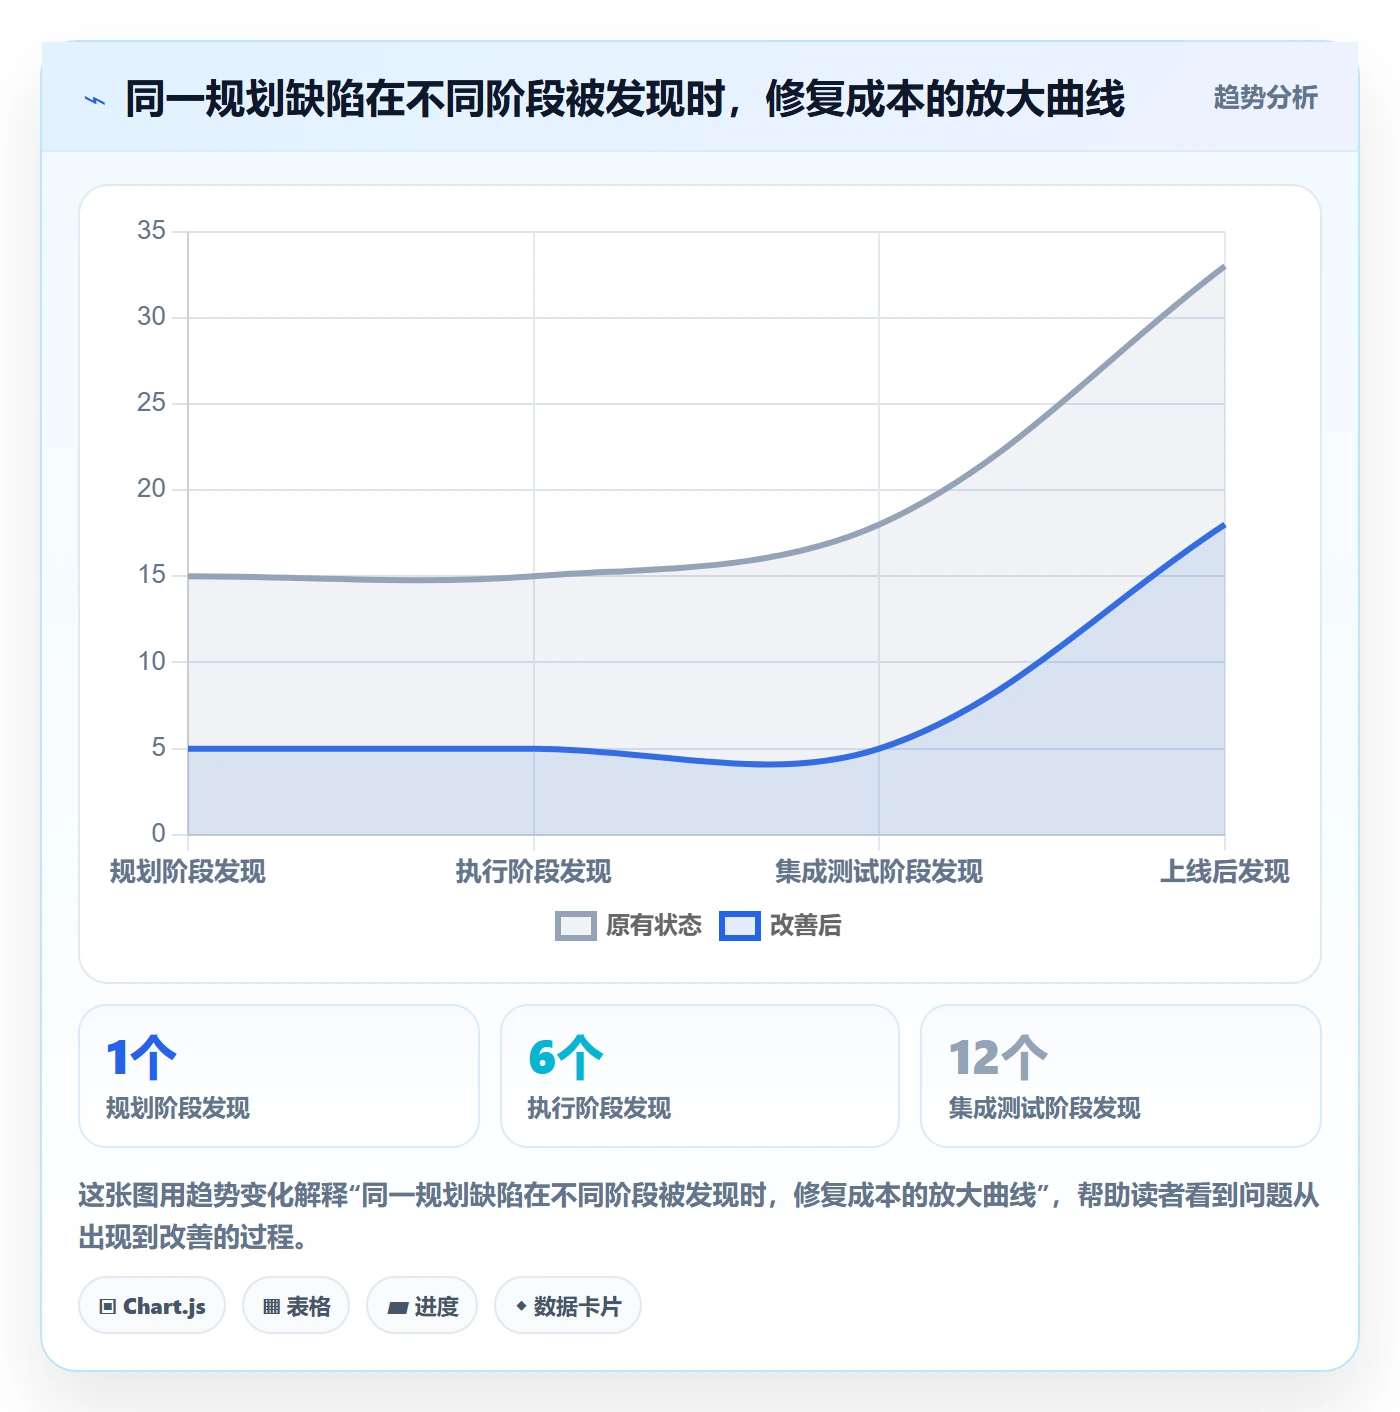Select the 表格 tag chip
Viewport: 1400px width, 1412px height.
(x=296, y=1305)
